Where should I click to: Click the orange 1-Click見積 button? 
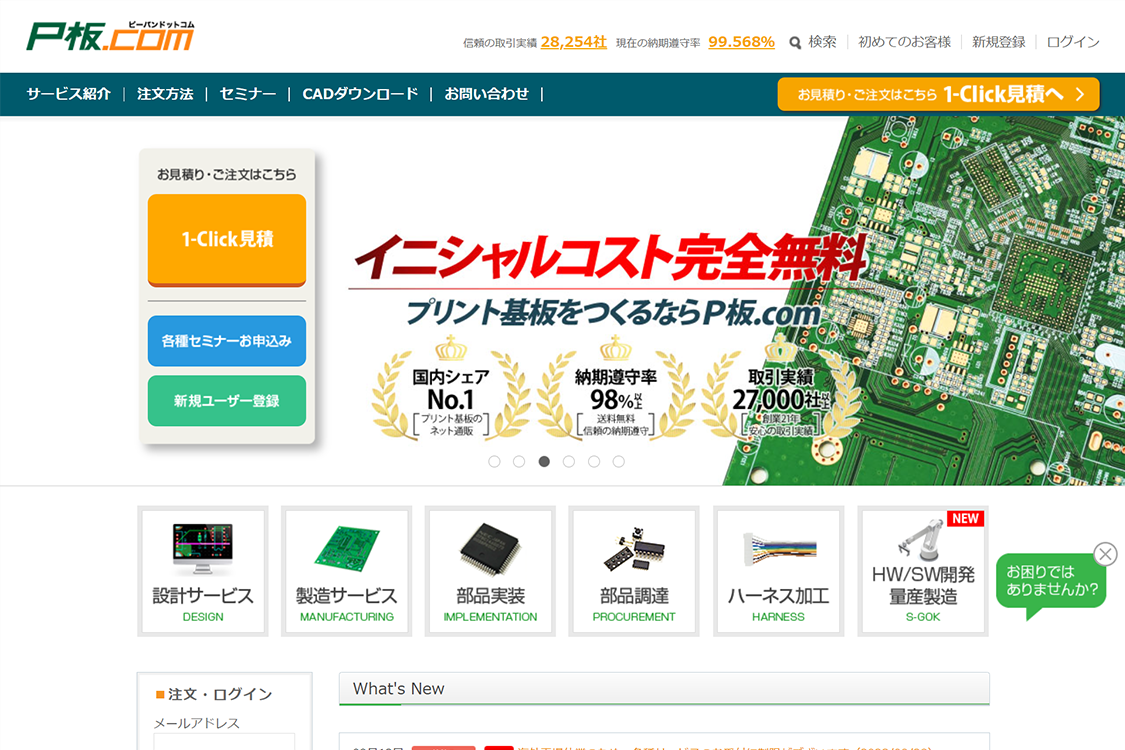click(x=227, y=239)
